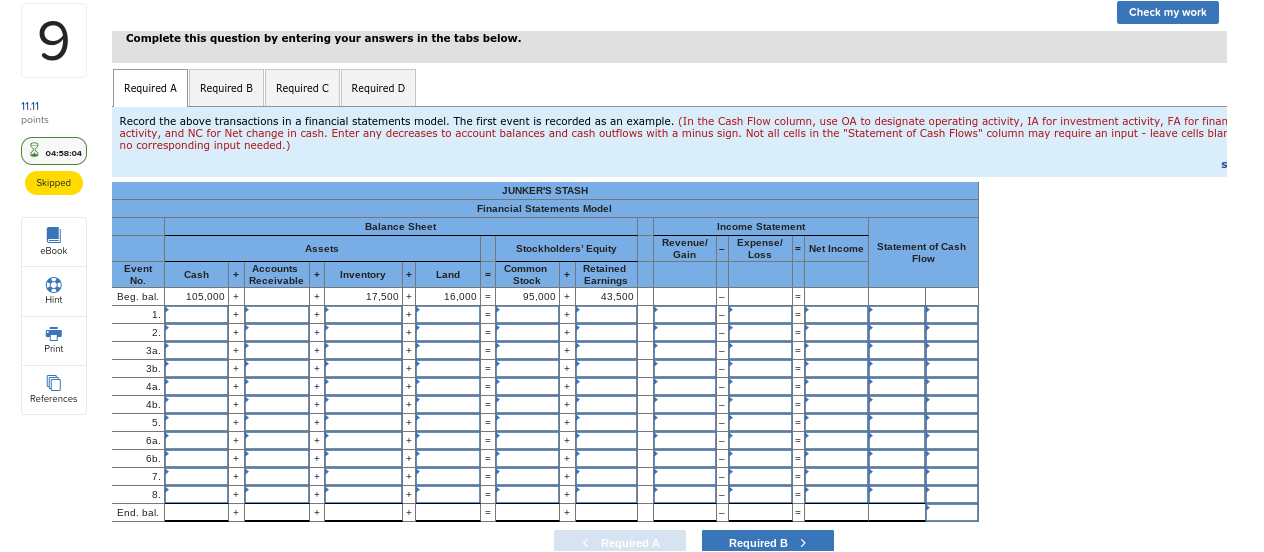Click the 11.11 points label

coord(34,112)
